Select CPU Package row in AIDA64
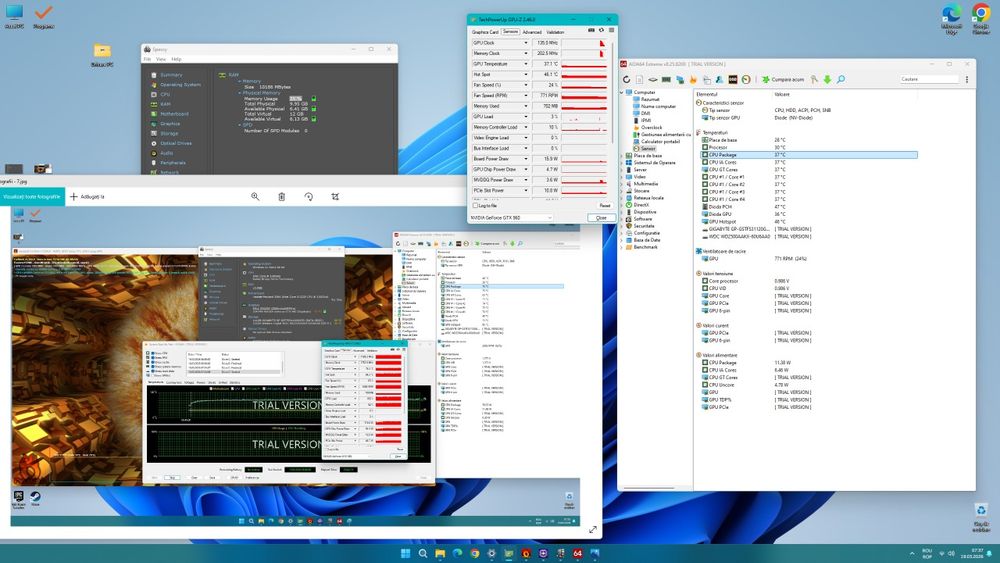Viewport: 1000px width, 563px height. pos(809,155)
